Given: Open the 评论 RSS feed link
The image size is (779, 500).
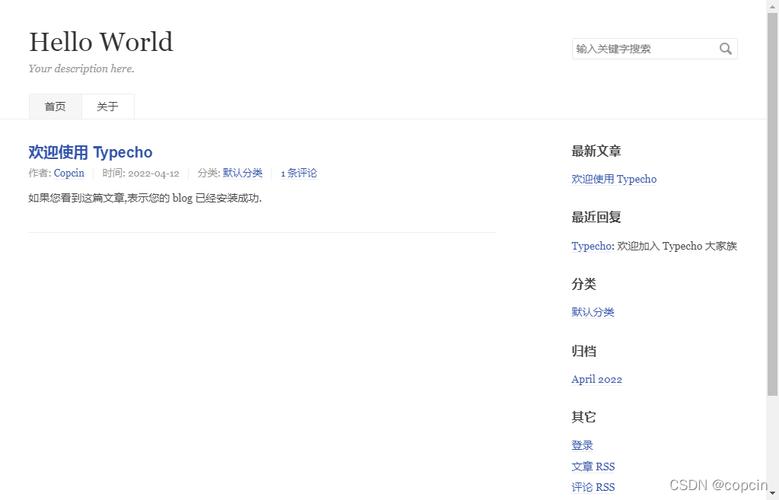Looking at the screenshot, I should 593,487.
